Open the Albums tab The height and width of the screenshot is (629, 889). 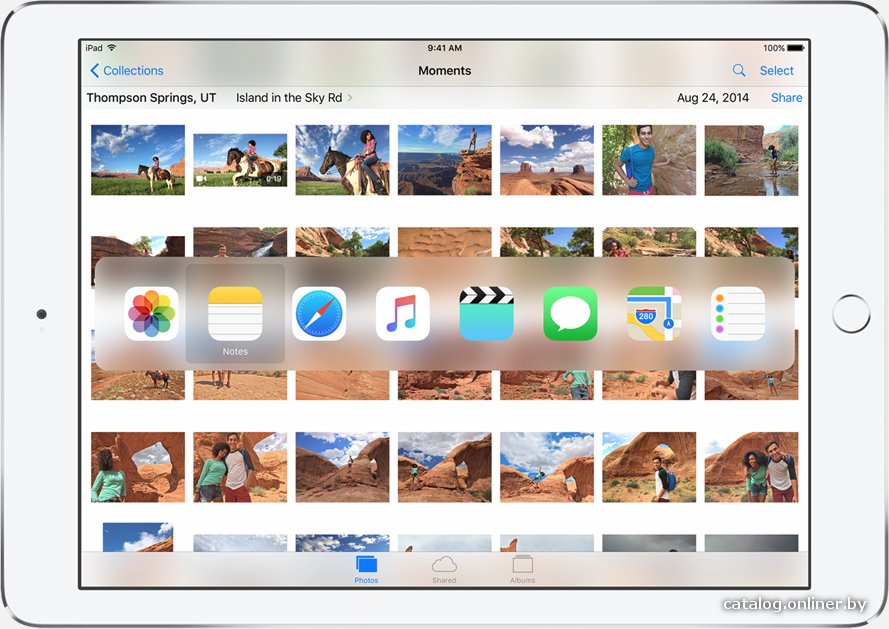(522, 569)
